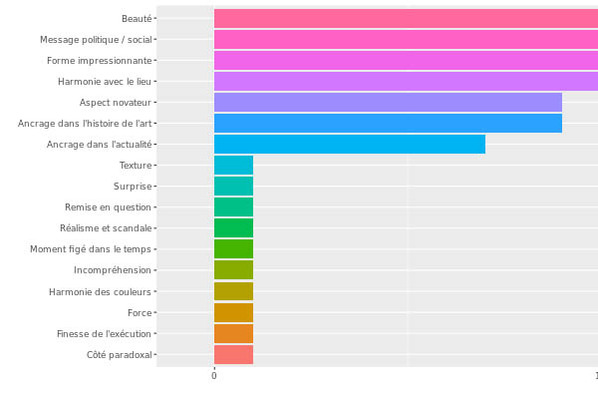Click the pink Beauté bar
The height and width of the screenshot is (399, 598).
406,19
